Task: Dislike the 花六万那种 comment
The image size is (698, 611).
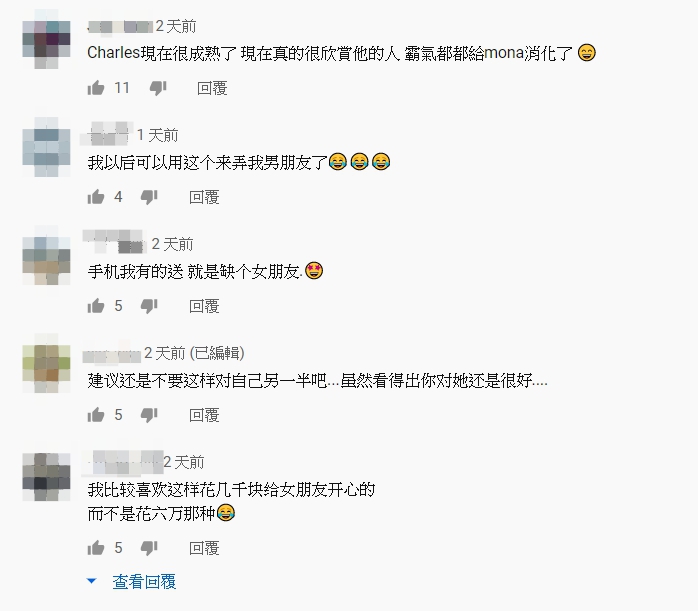Action: tap(149, 548)
